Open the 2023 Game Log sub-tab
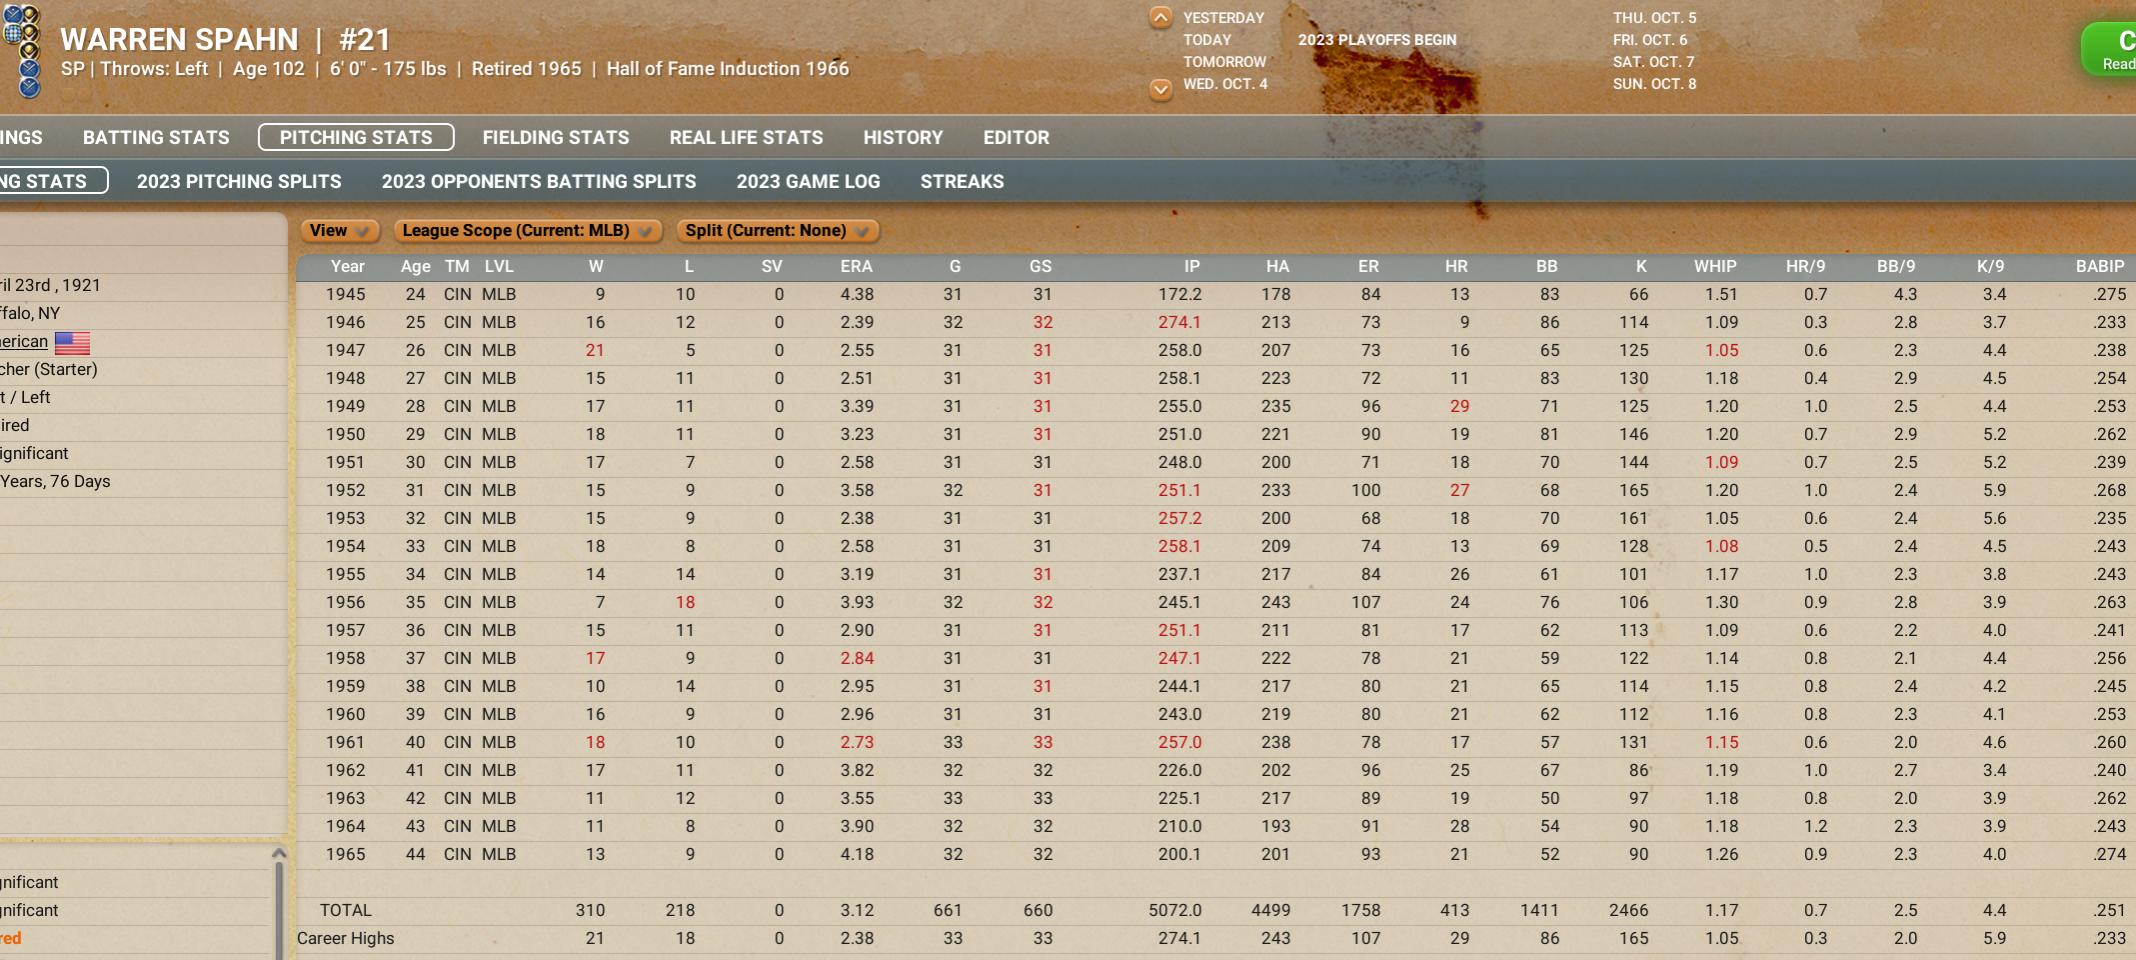2136x960 pixels. click(808, 182)
